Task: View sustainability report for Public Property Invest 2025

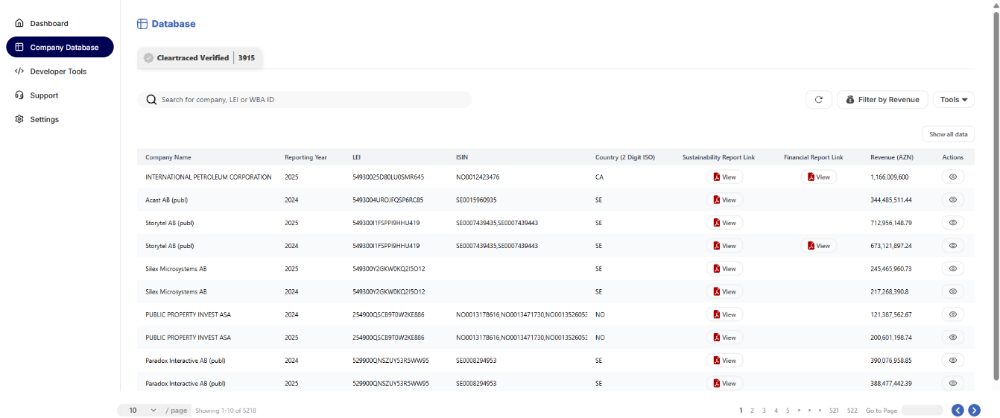Action: pyautogui.click(x=724, y=338)
